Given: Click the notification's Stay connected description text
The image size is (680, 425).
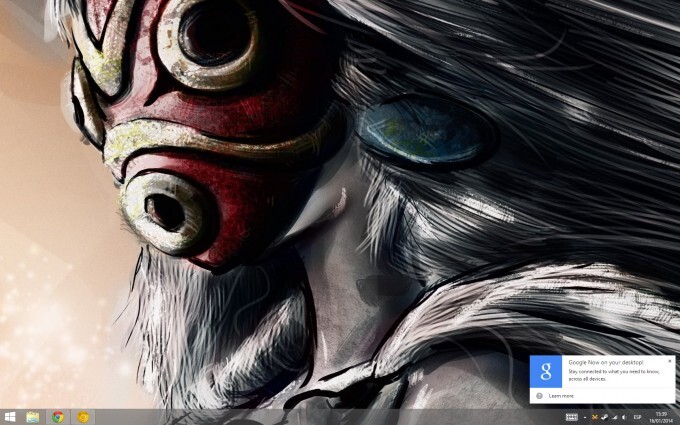Looking at the screenshot, I should click(x=612, y=374).
